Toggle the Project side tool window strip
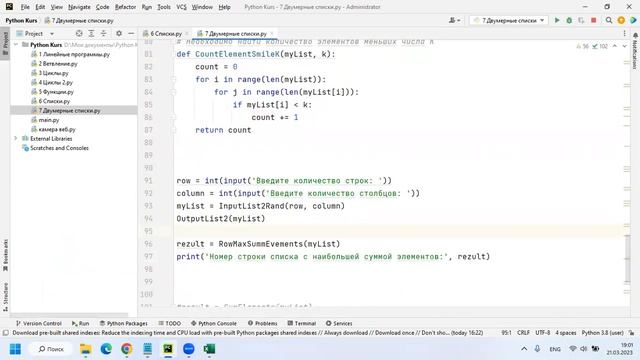 click(5, 43)
